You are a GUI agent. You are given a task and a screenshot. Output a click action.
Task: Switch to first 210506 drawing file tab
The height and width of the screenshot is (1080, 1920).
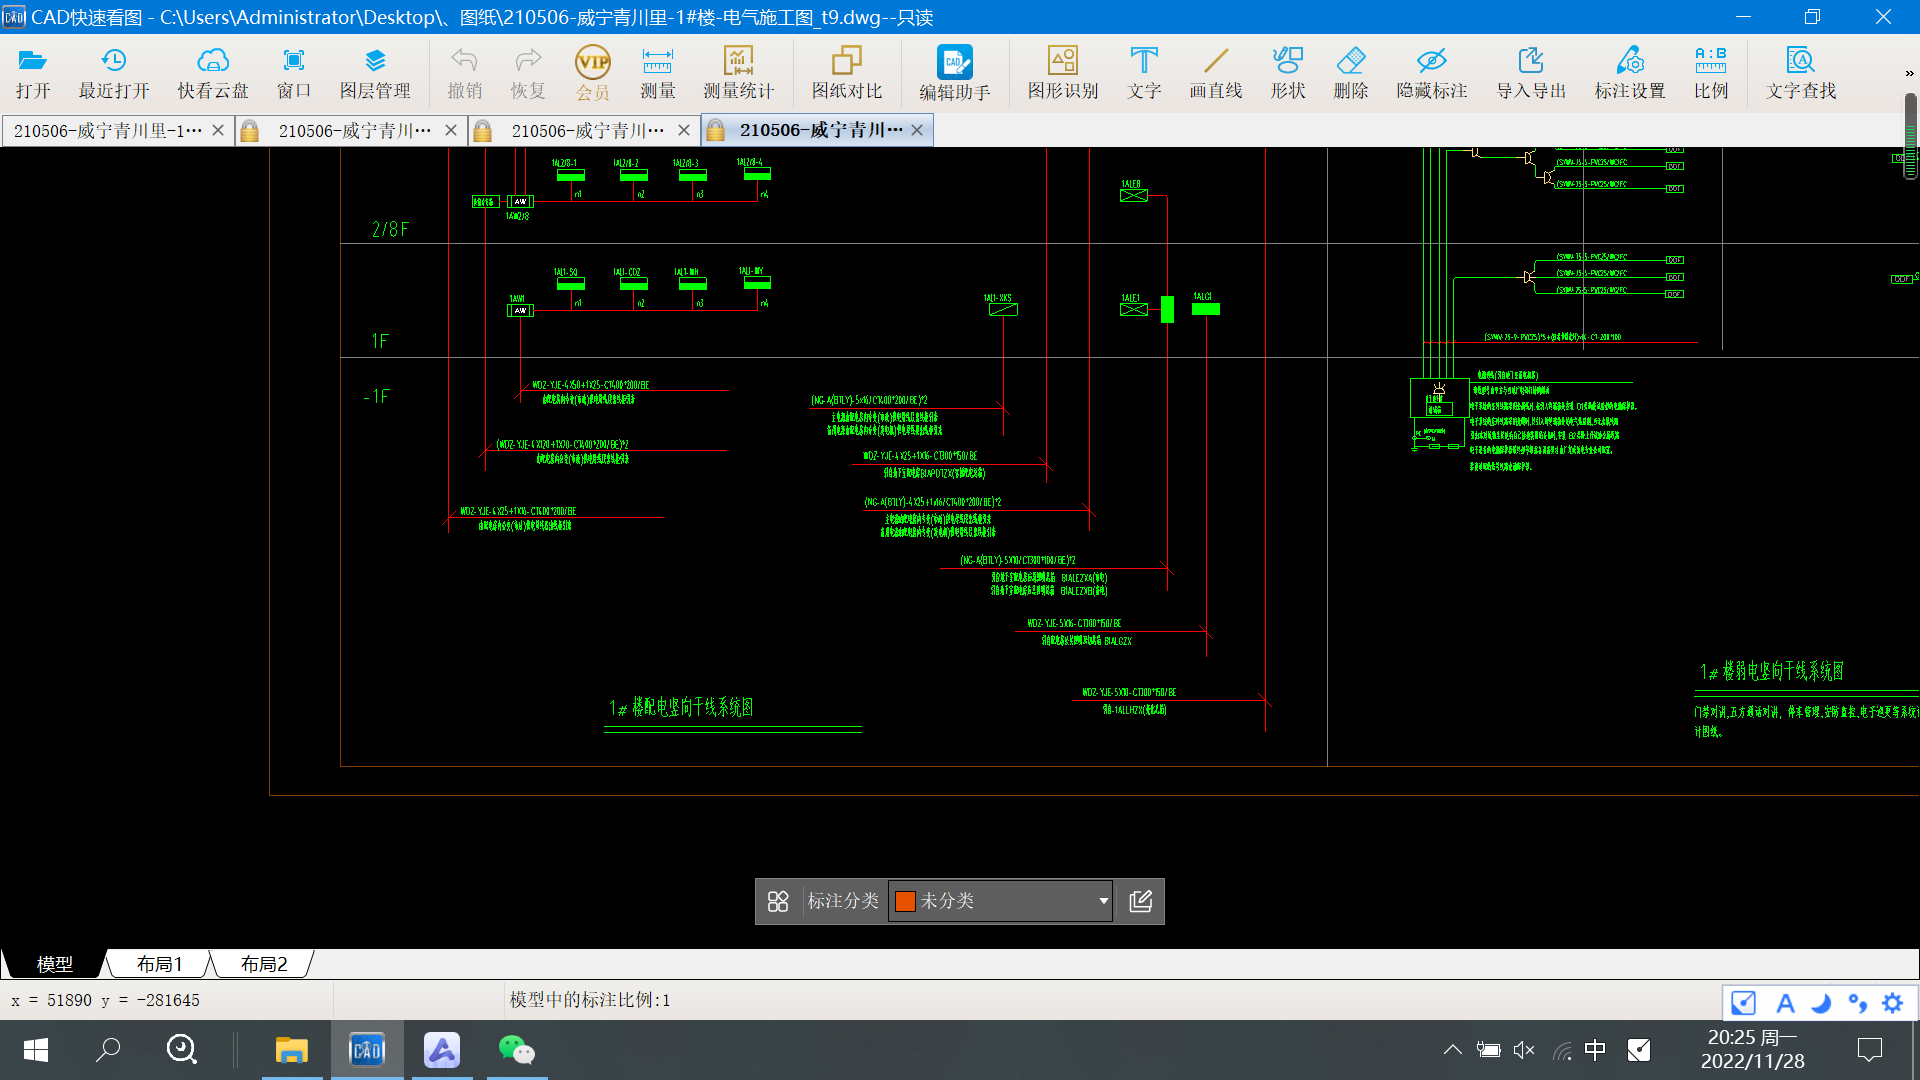tap(107, 131)
